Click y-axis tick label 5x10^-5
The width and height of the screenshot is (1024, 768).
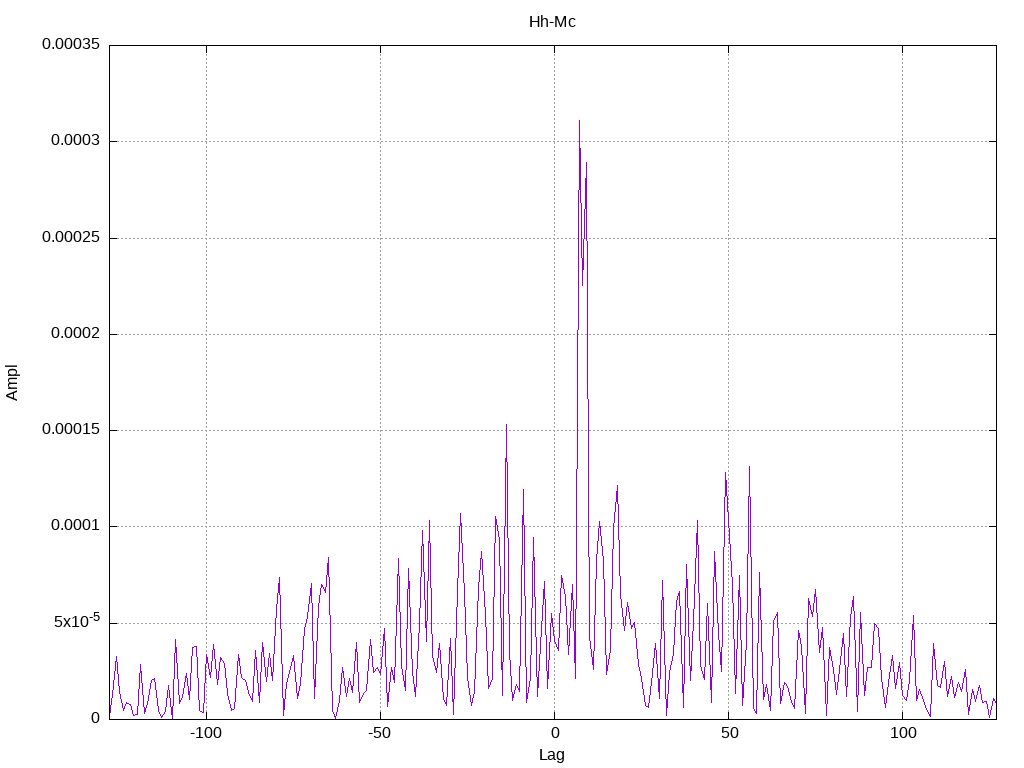(x=77, y=621)
